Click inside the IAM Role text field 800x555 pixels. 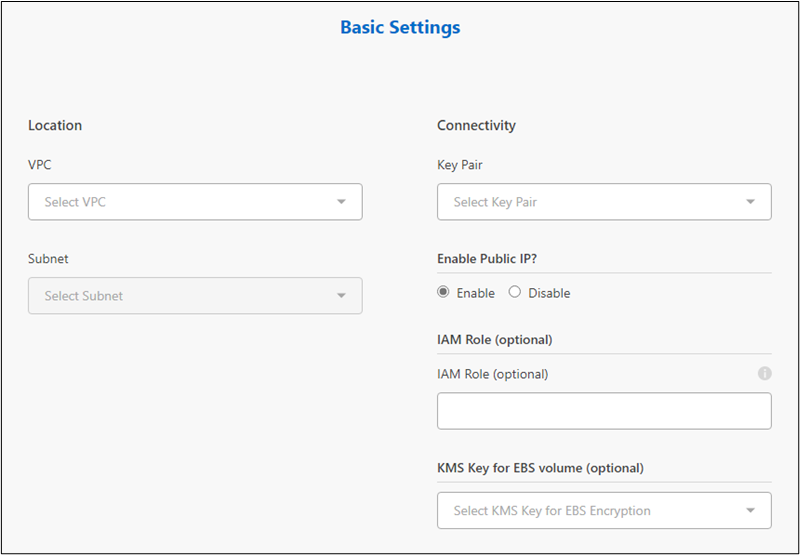coord(604,411)
